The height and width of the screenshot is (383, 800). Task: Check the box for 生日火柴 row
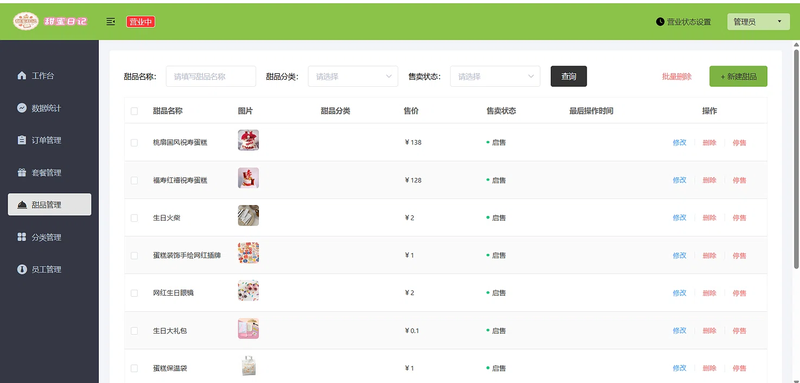pos(134,218)
